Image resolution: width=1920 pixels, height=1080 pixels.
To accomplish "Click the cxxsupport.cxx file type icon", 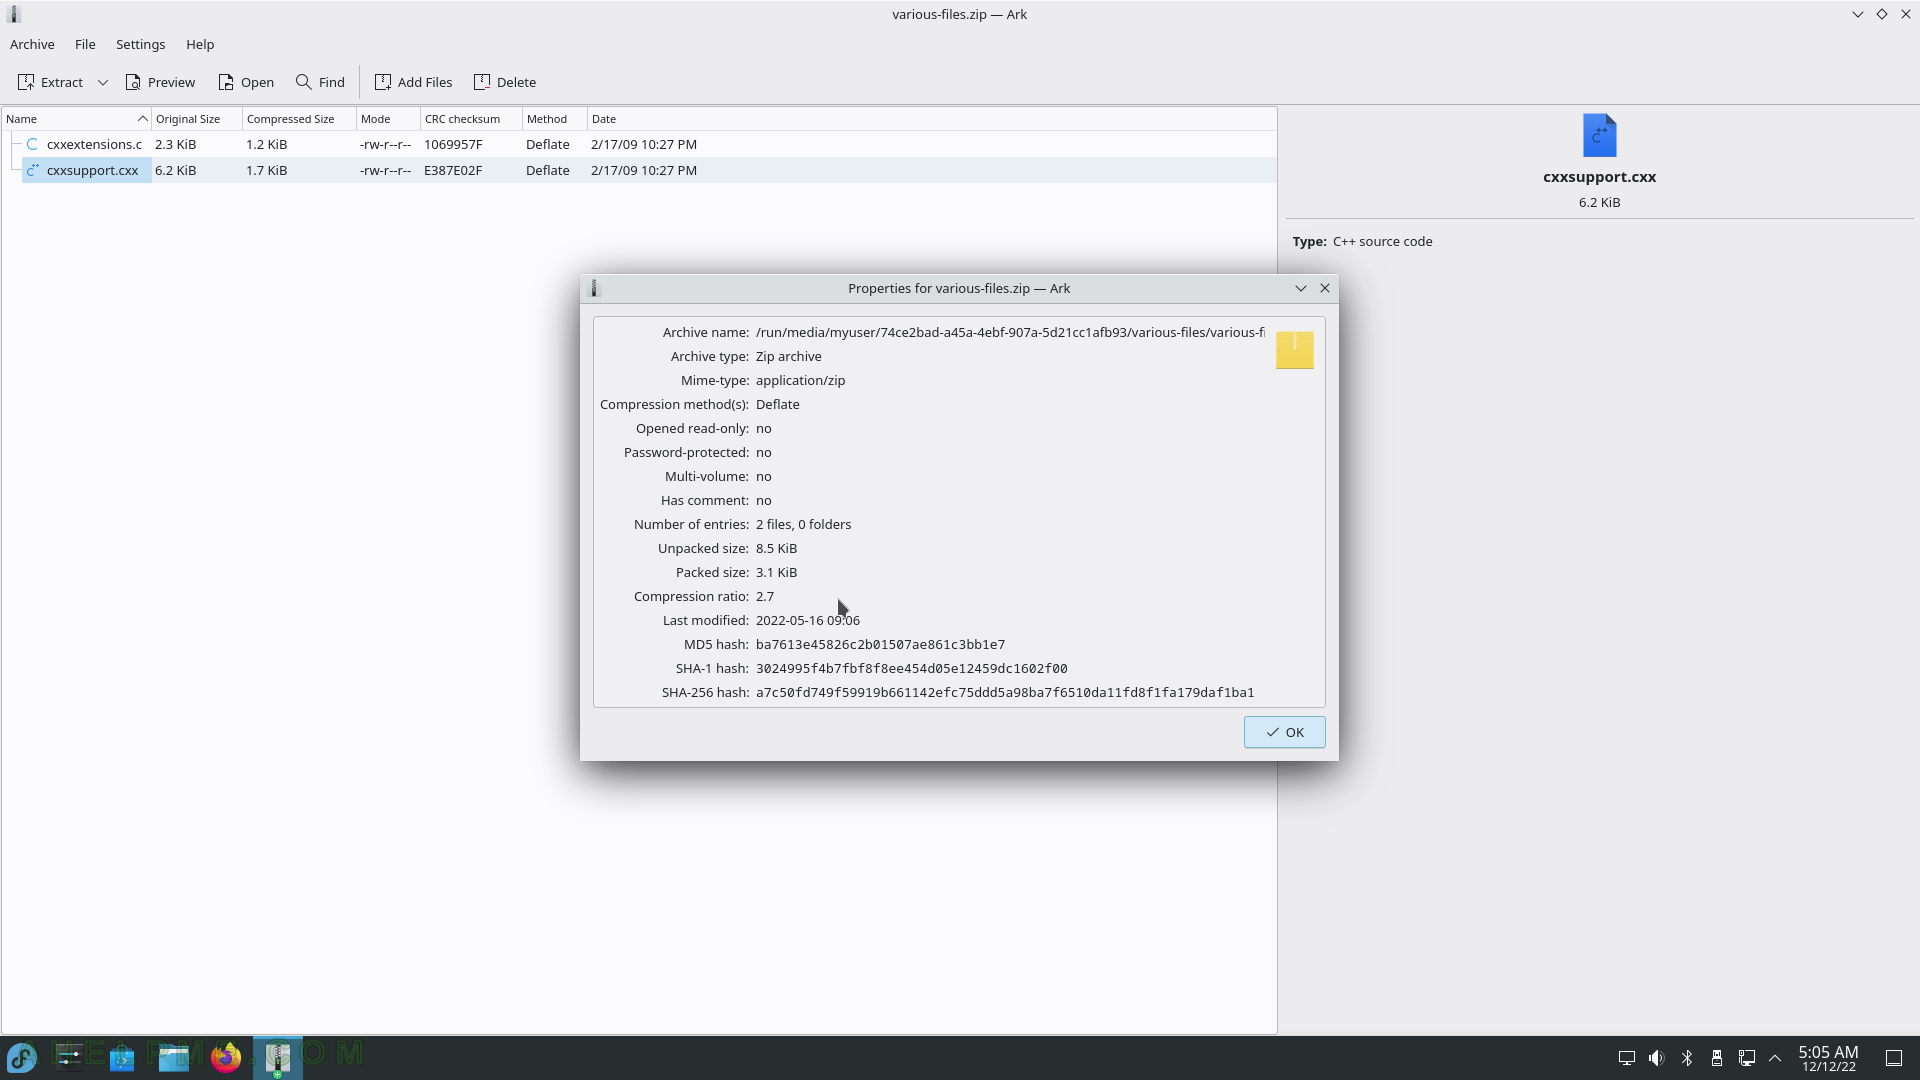I will point(33,170).
